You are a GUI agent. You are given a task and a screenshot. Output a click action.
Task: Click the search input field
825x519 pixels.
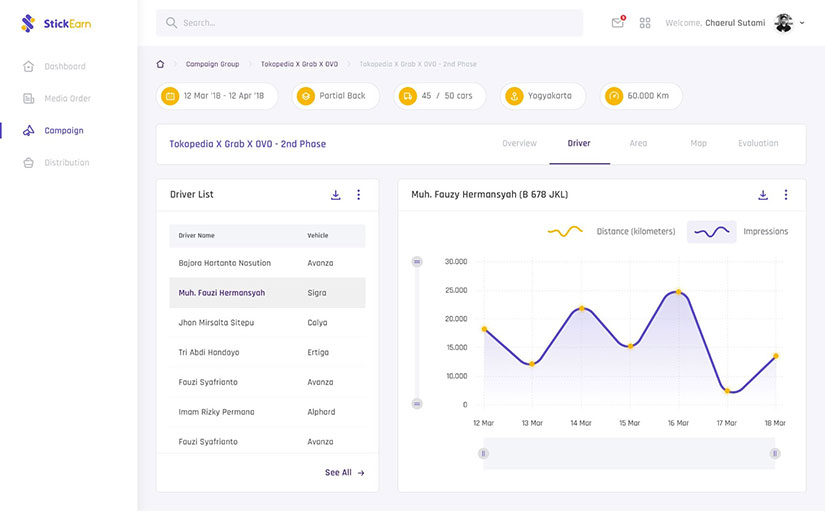point(370,23)
